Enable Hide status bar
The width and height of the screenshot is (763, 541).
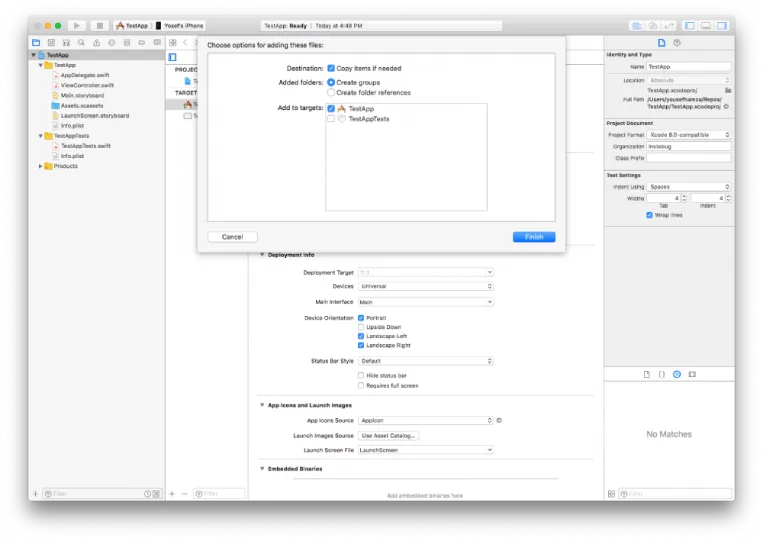click(x=361, y=376)
